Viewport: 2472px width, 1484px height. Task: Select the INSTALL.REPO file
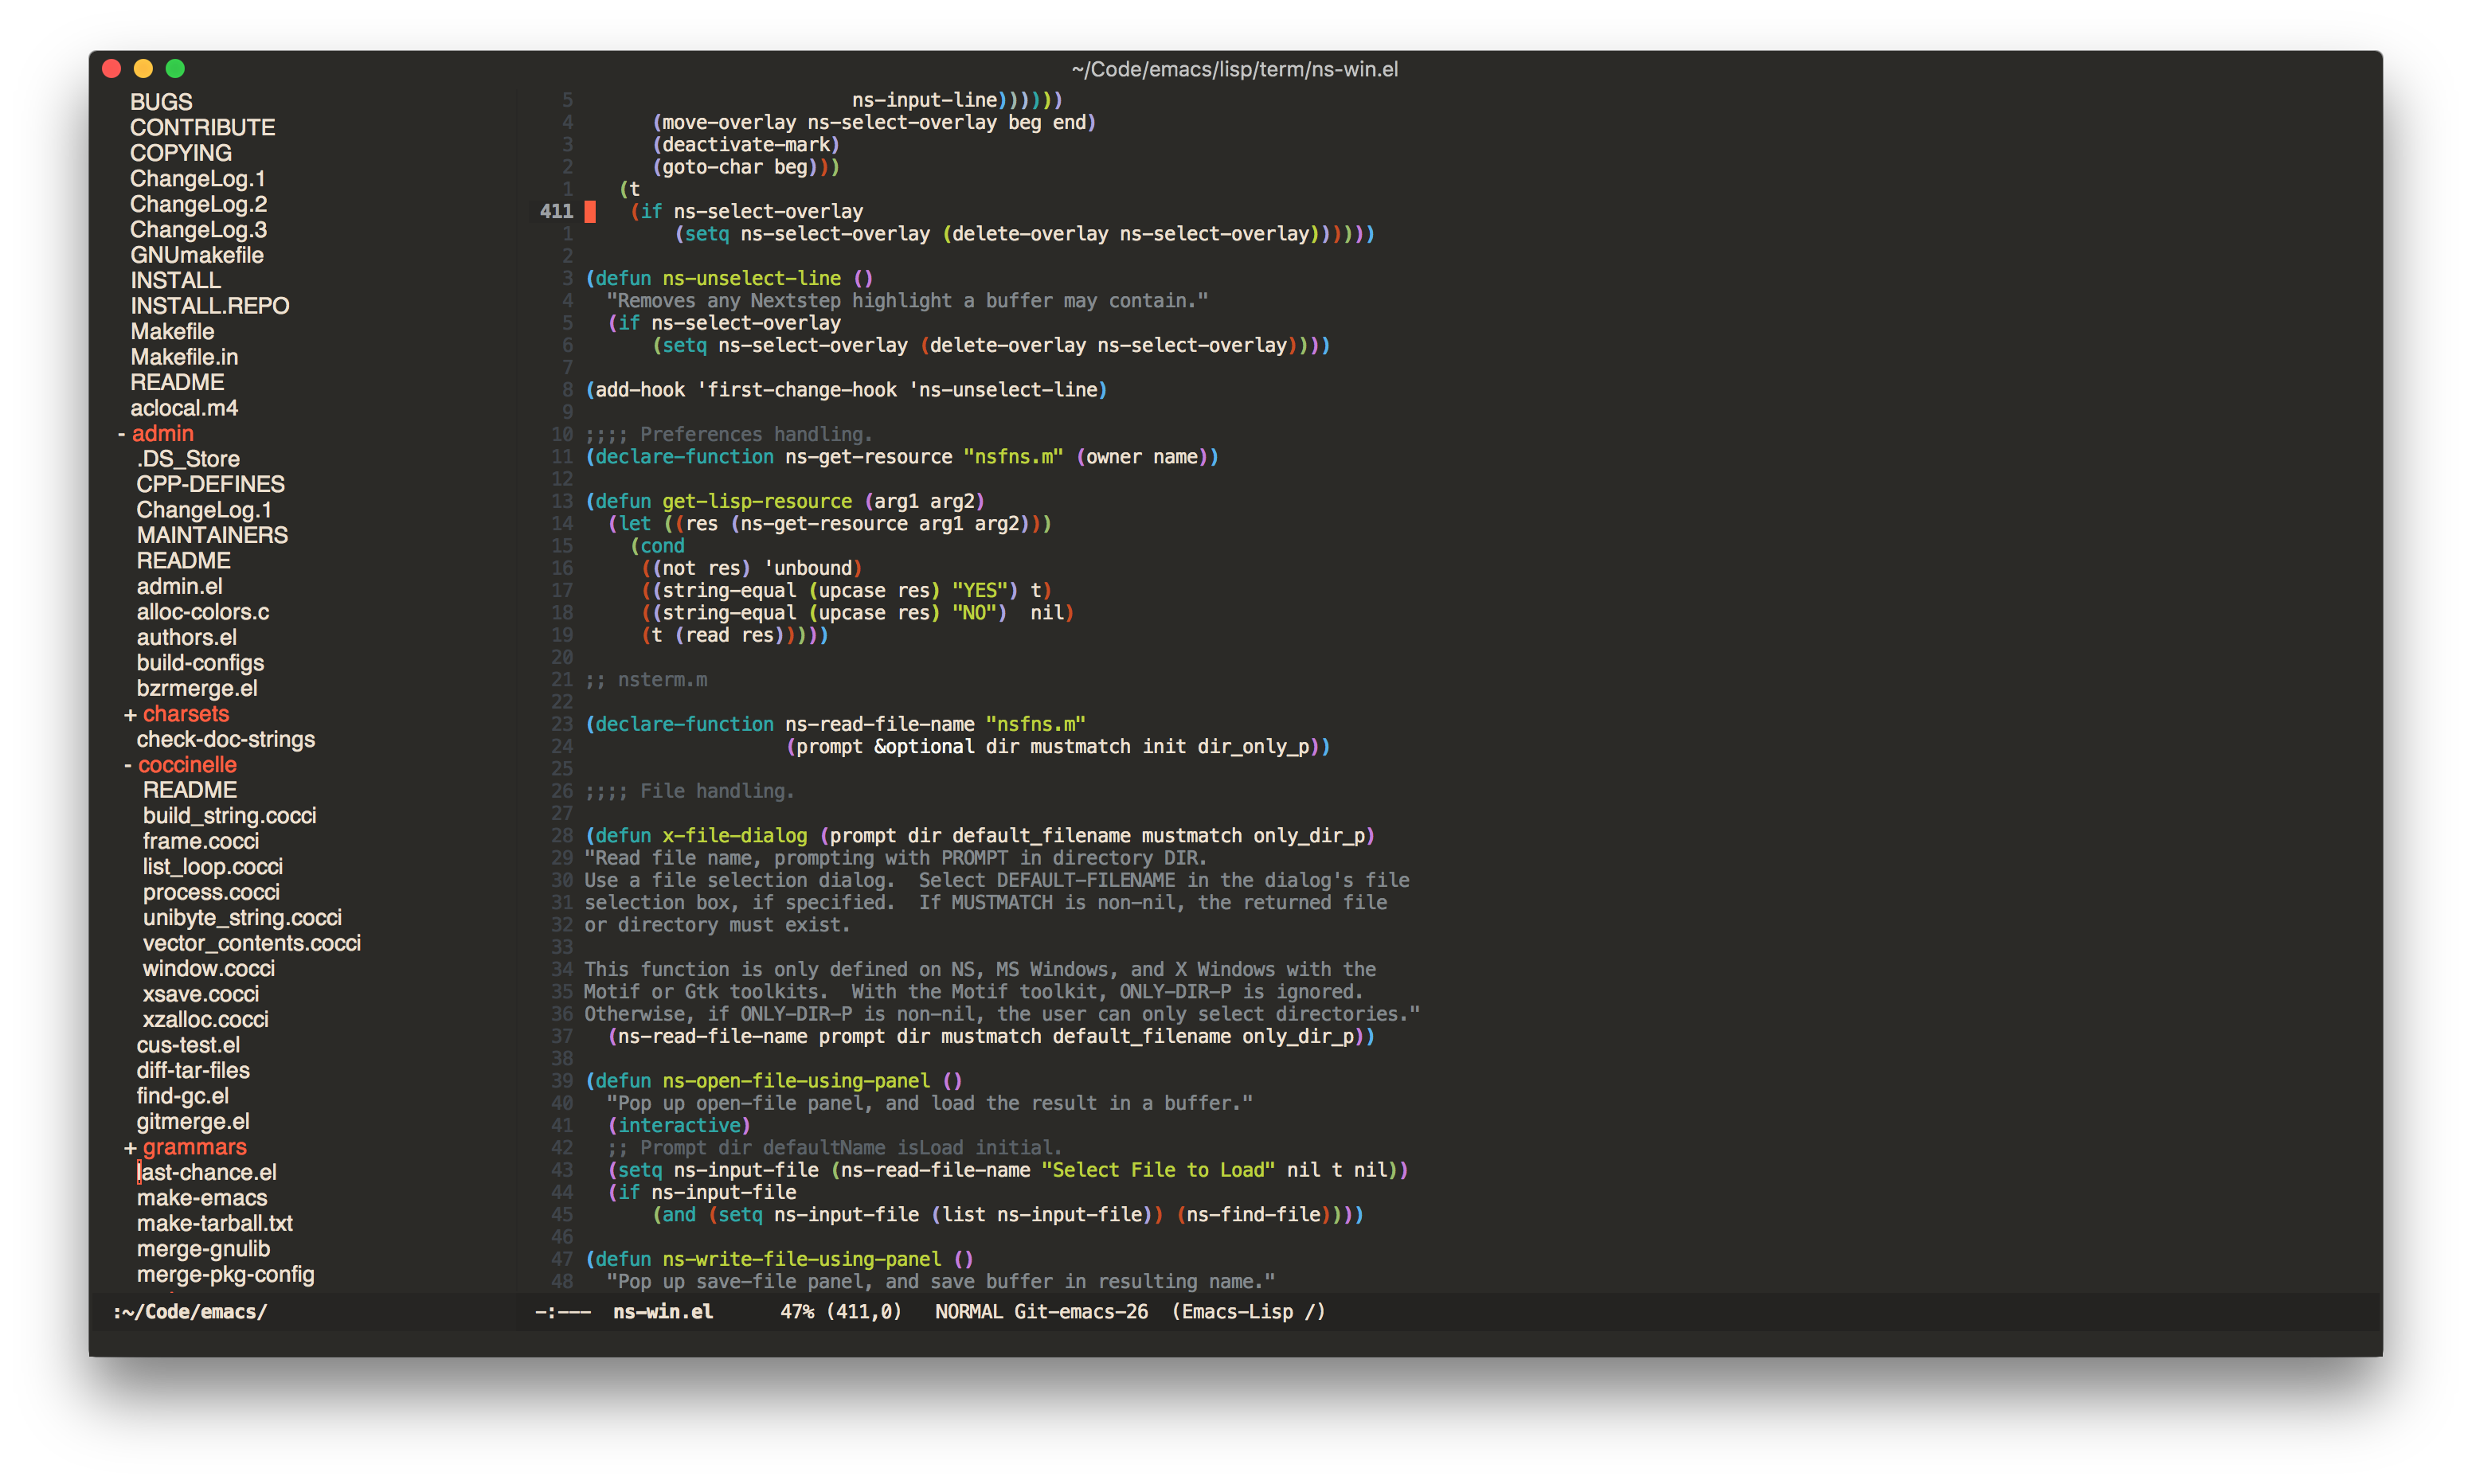209,306
